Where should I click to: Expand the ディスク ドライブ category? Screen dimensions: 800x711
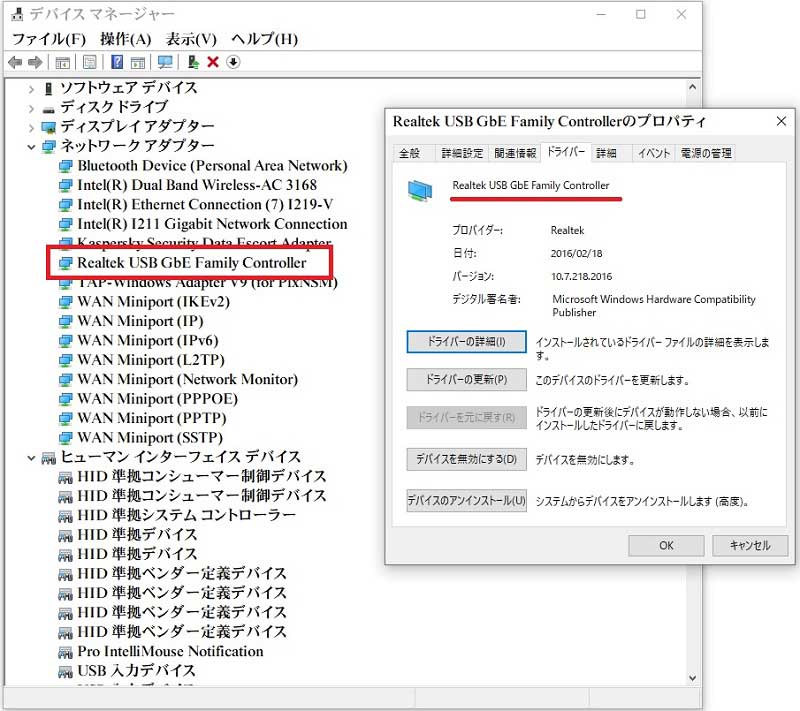[31, 109]
